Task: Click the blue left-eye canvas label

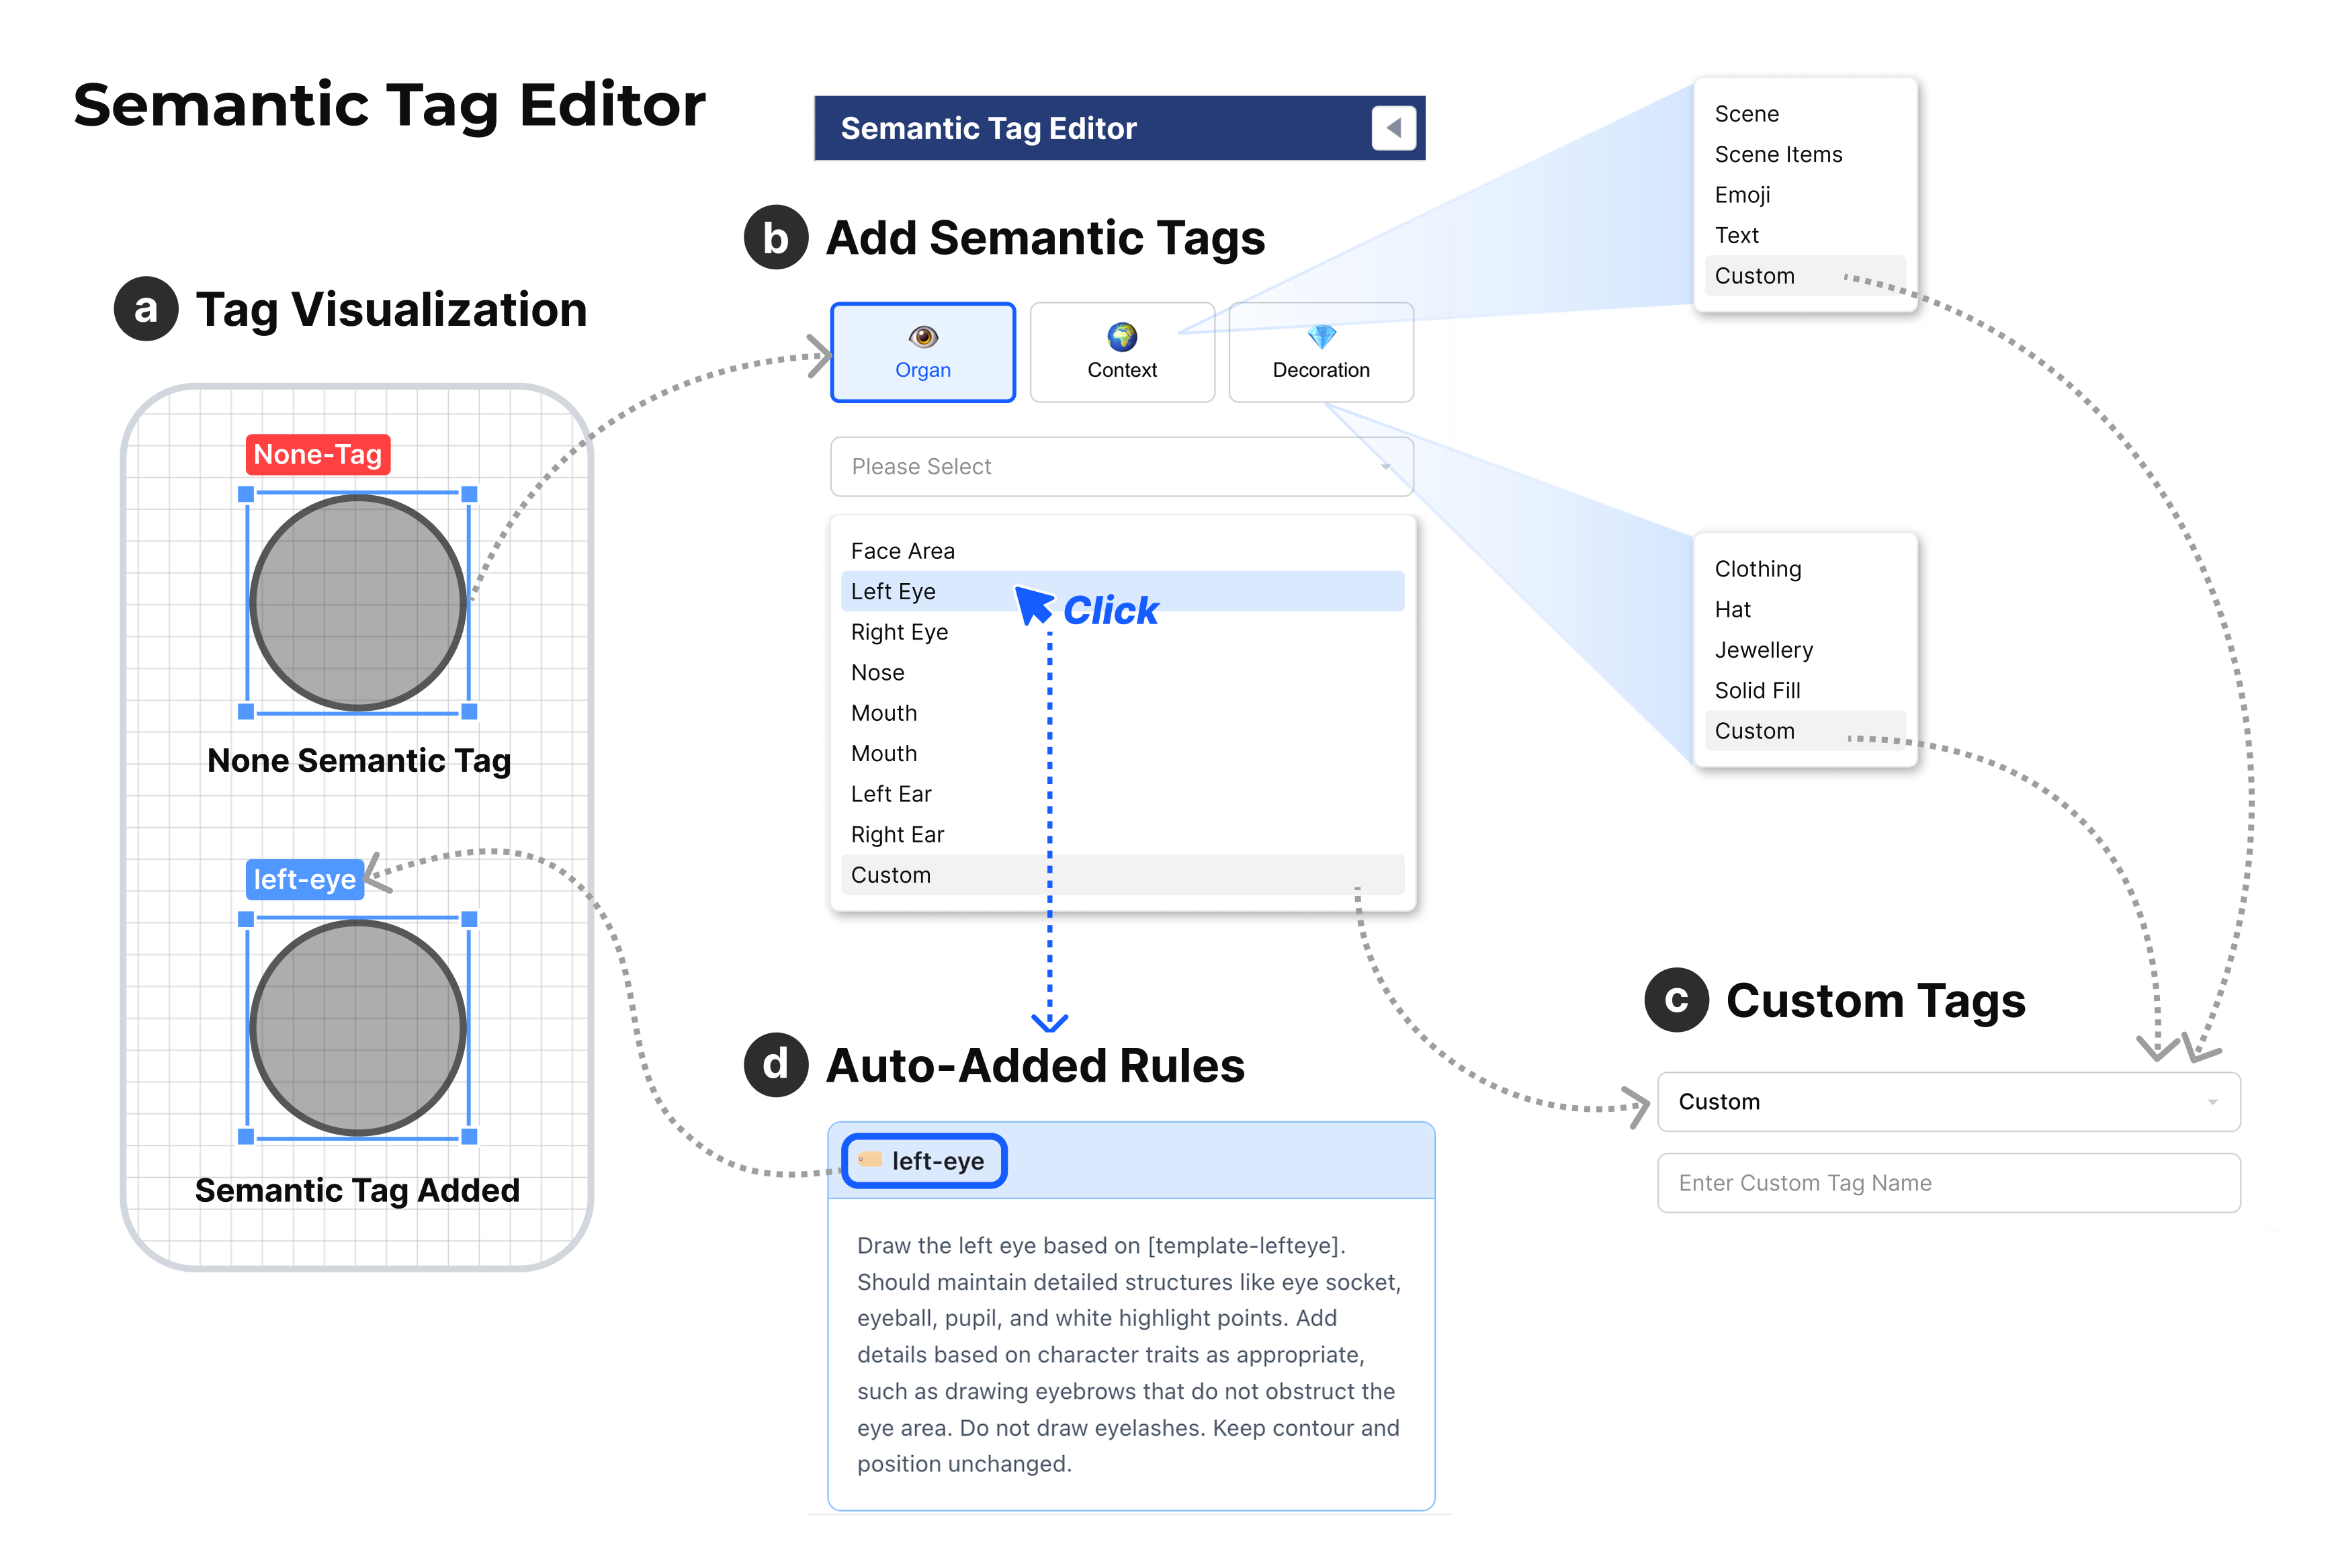Action: [x=304, y=879]
